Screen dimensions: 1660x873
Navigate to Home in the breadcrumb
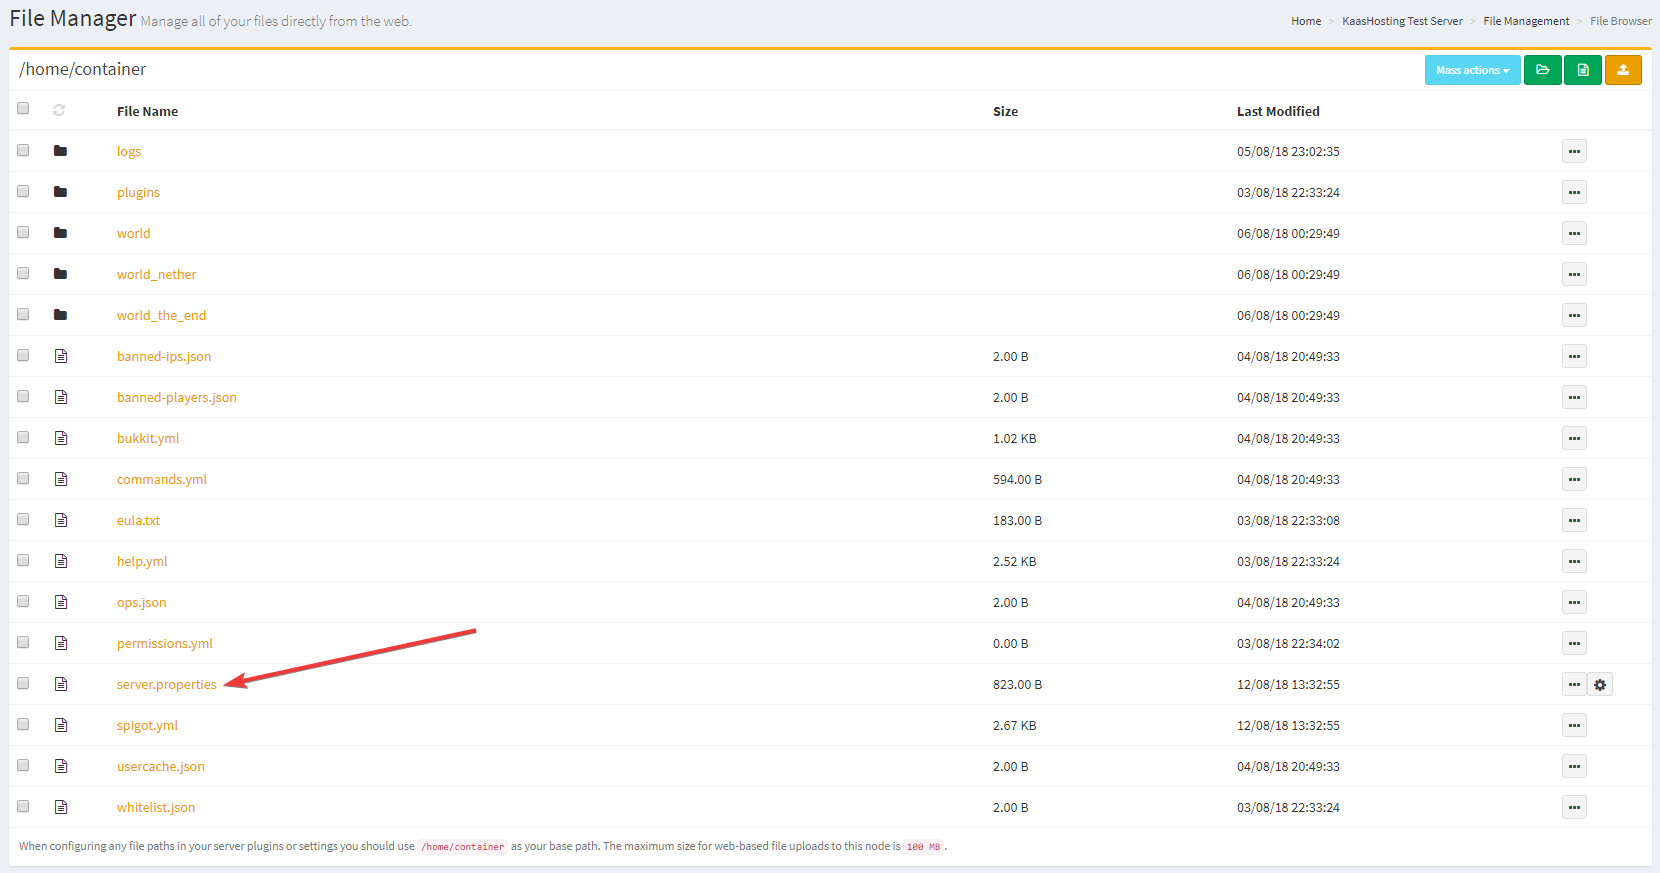[x=1305, y=21]
